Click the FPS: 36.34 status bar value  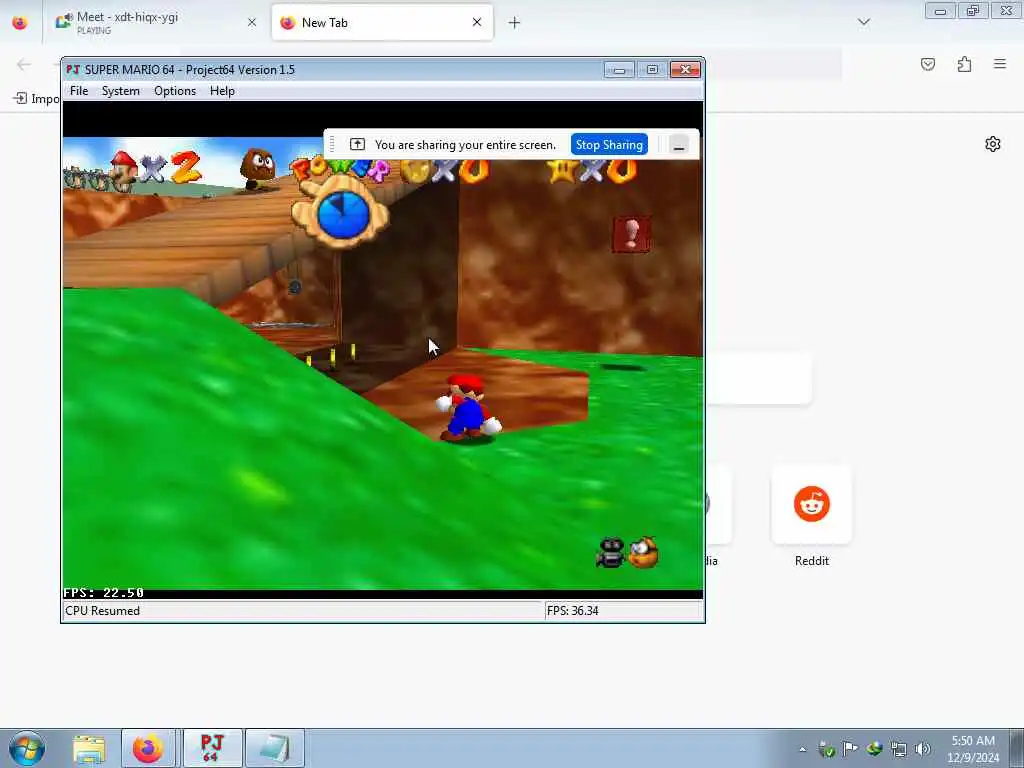click(x=573, y=611)
